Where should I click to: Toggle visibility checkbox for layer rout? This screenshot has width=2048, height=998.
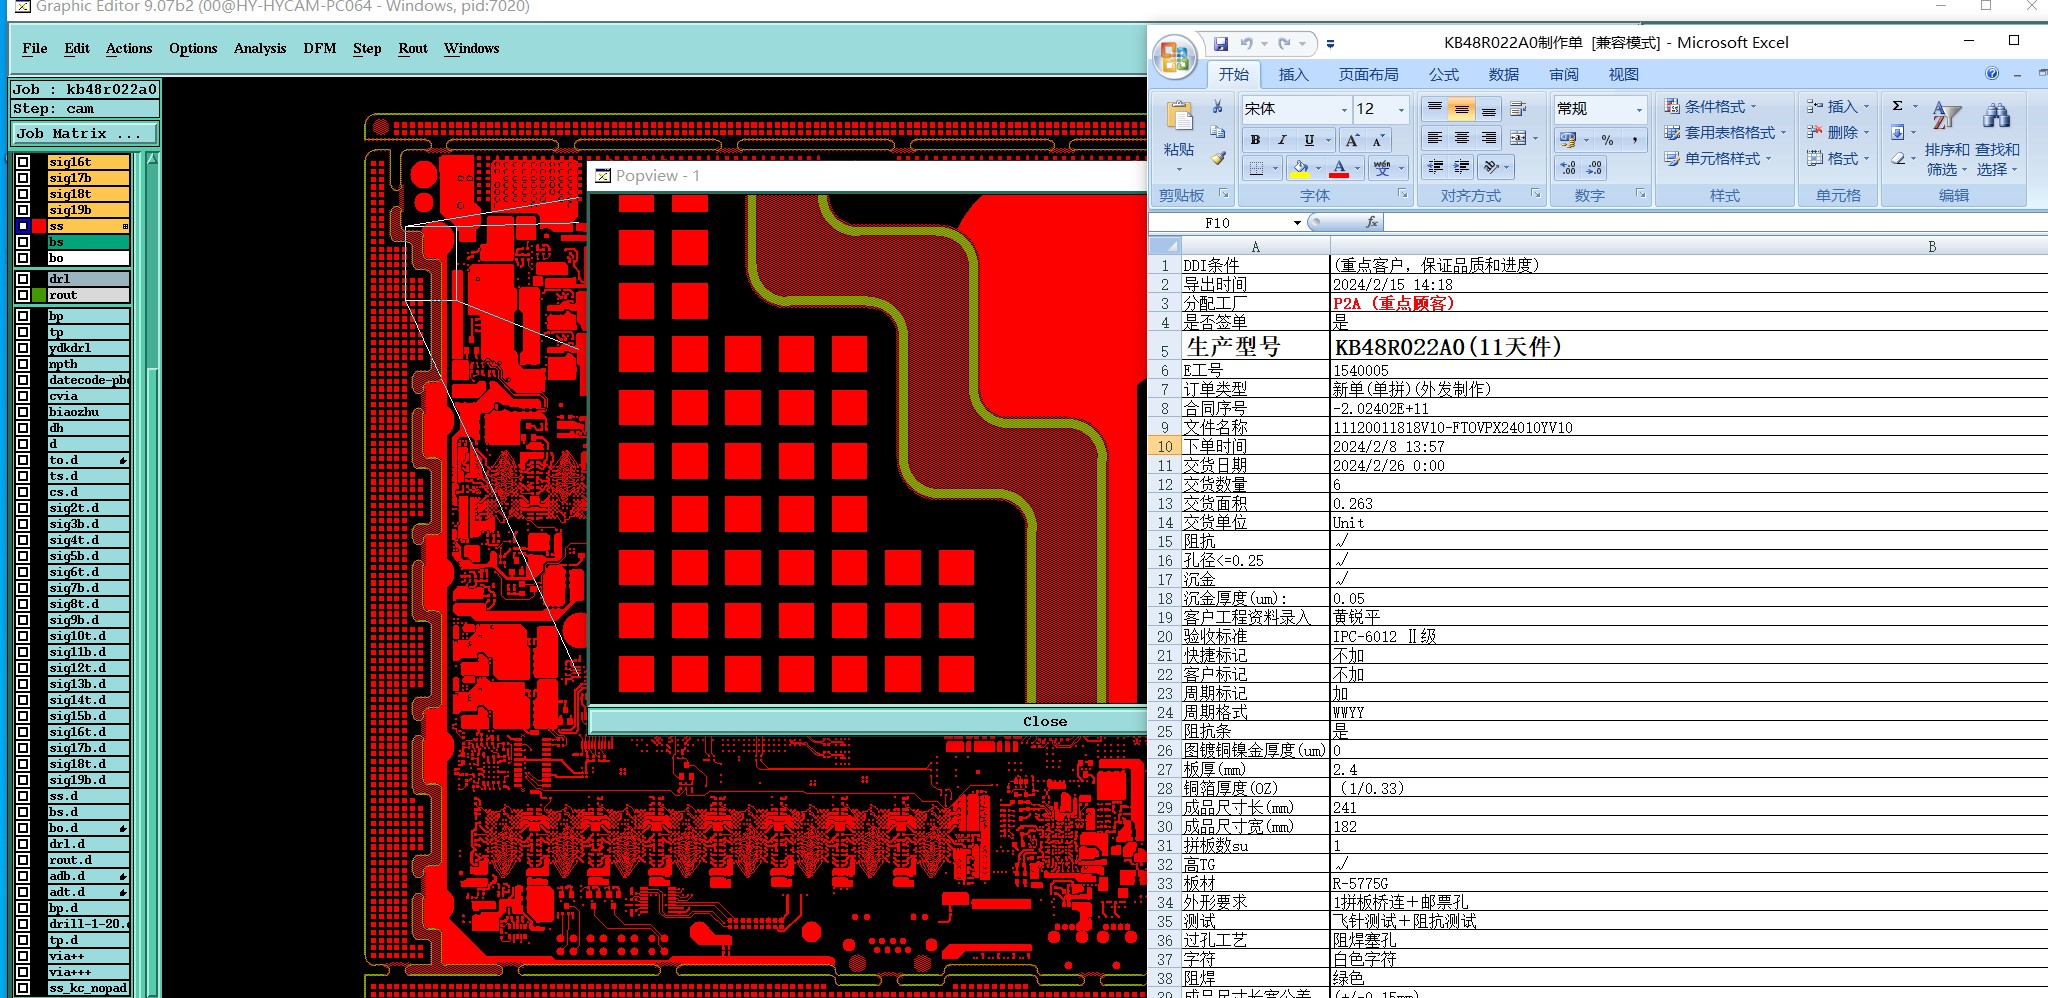pyautogui.click(x=23, y=295)
